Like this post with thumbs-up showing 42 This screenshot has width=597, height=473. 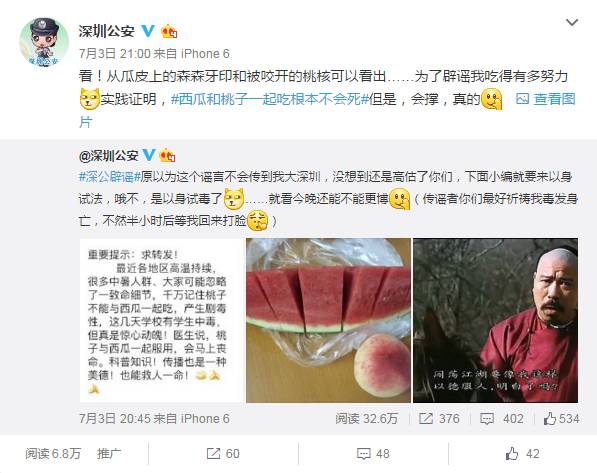[522, 454]
